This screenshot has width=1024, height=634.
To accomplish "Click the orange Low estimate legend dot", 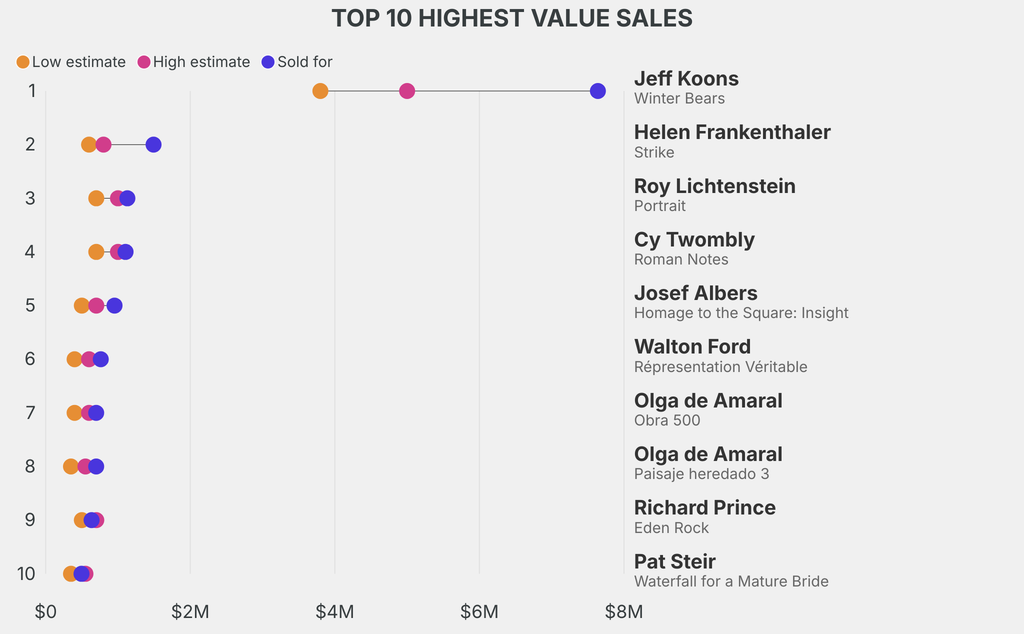I will (23, 62).
